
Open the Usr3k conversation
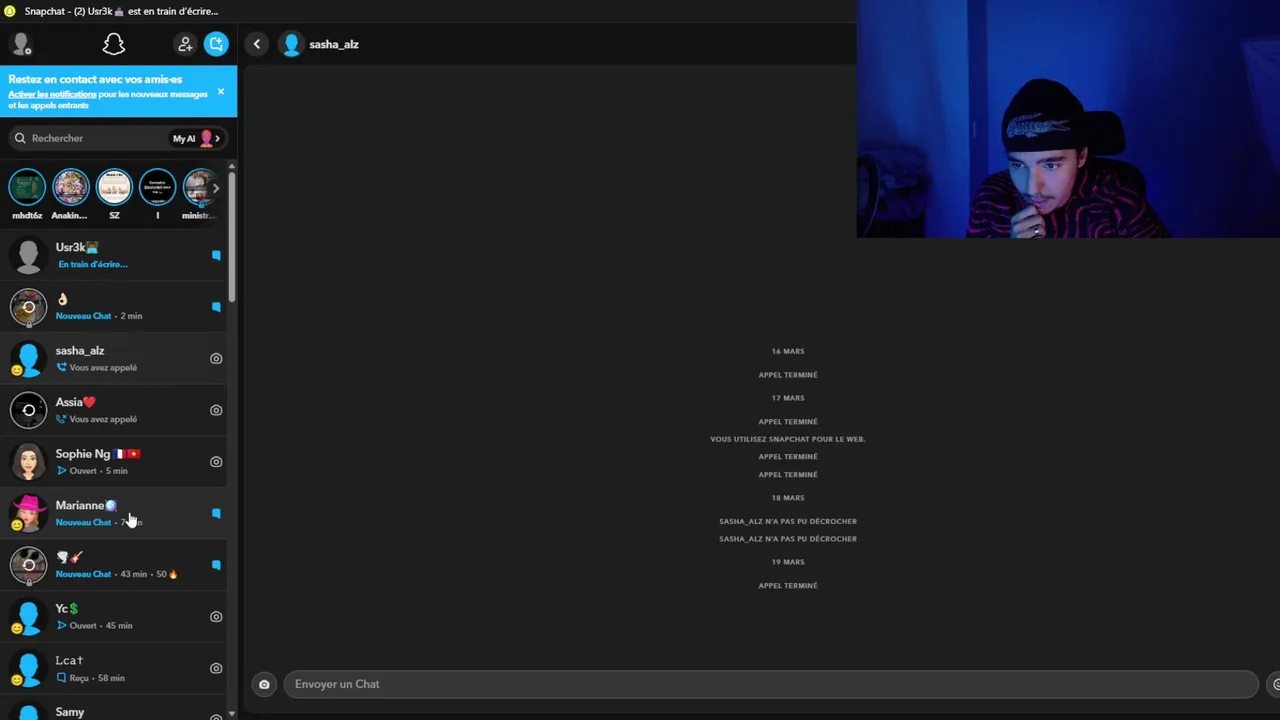pos(113,255)
